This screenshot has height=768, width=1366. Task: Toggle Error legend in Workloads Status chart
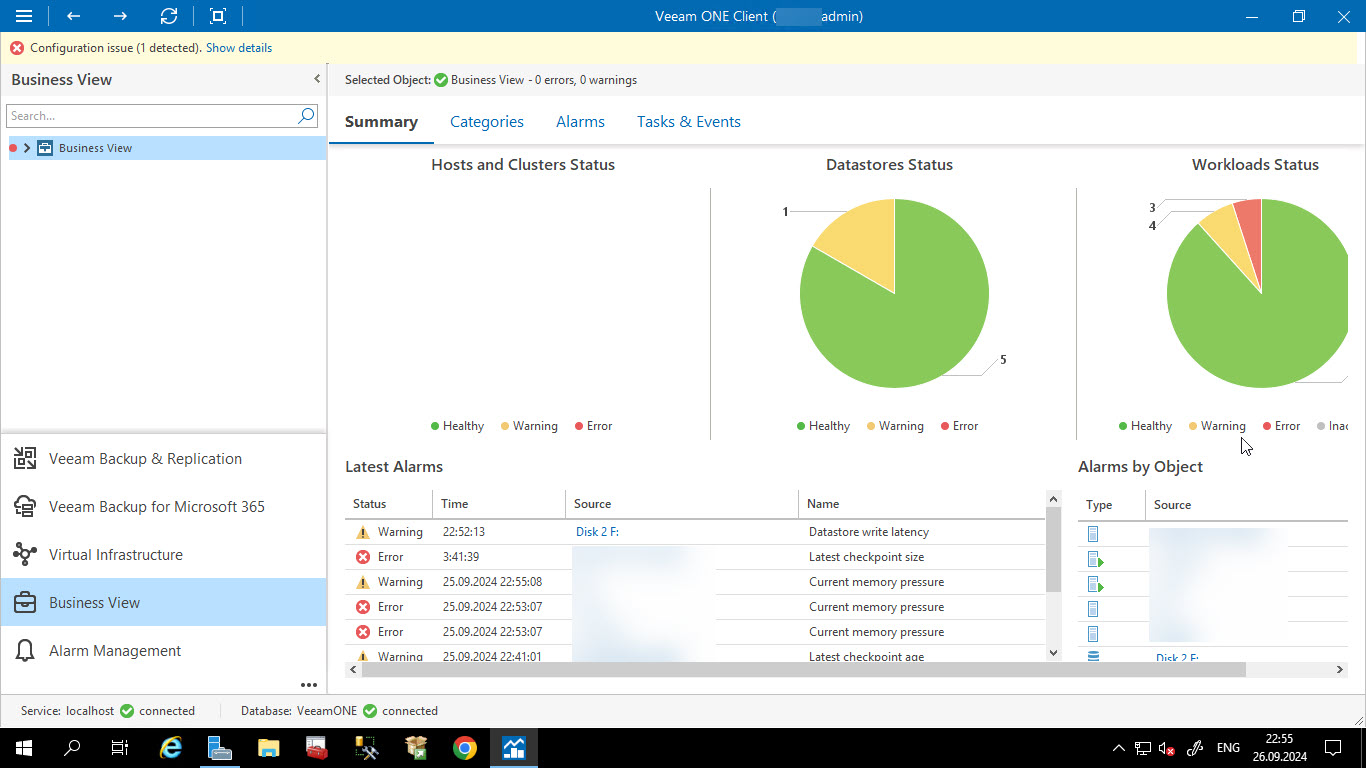pos(1281,426)
